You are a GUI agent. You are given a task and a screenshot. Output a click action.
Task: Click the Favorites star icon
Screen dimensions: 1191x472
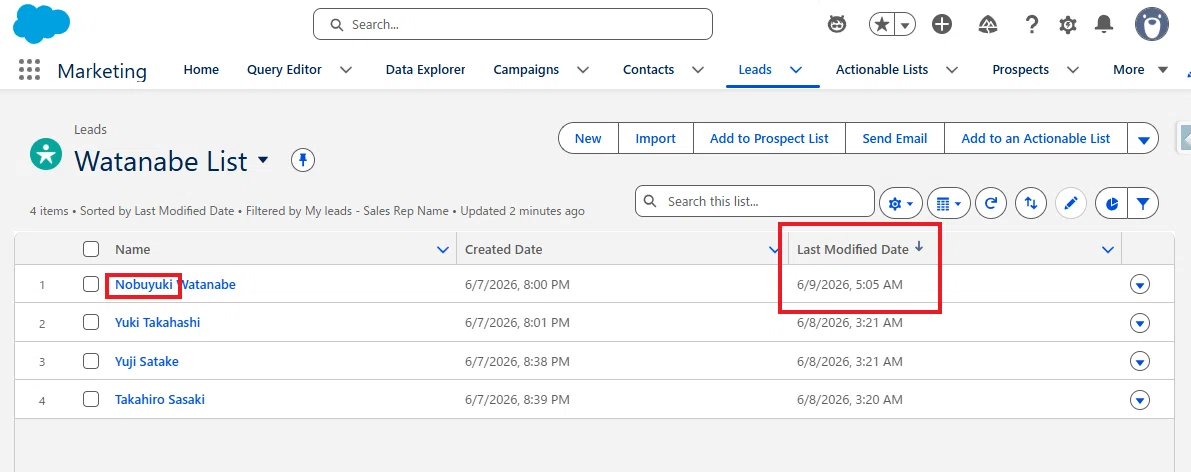[x=882, y=24]
